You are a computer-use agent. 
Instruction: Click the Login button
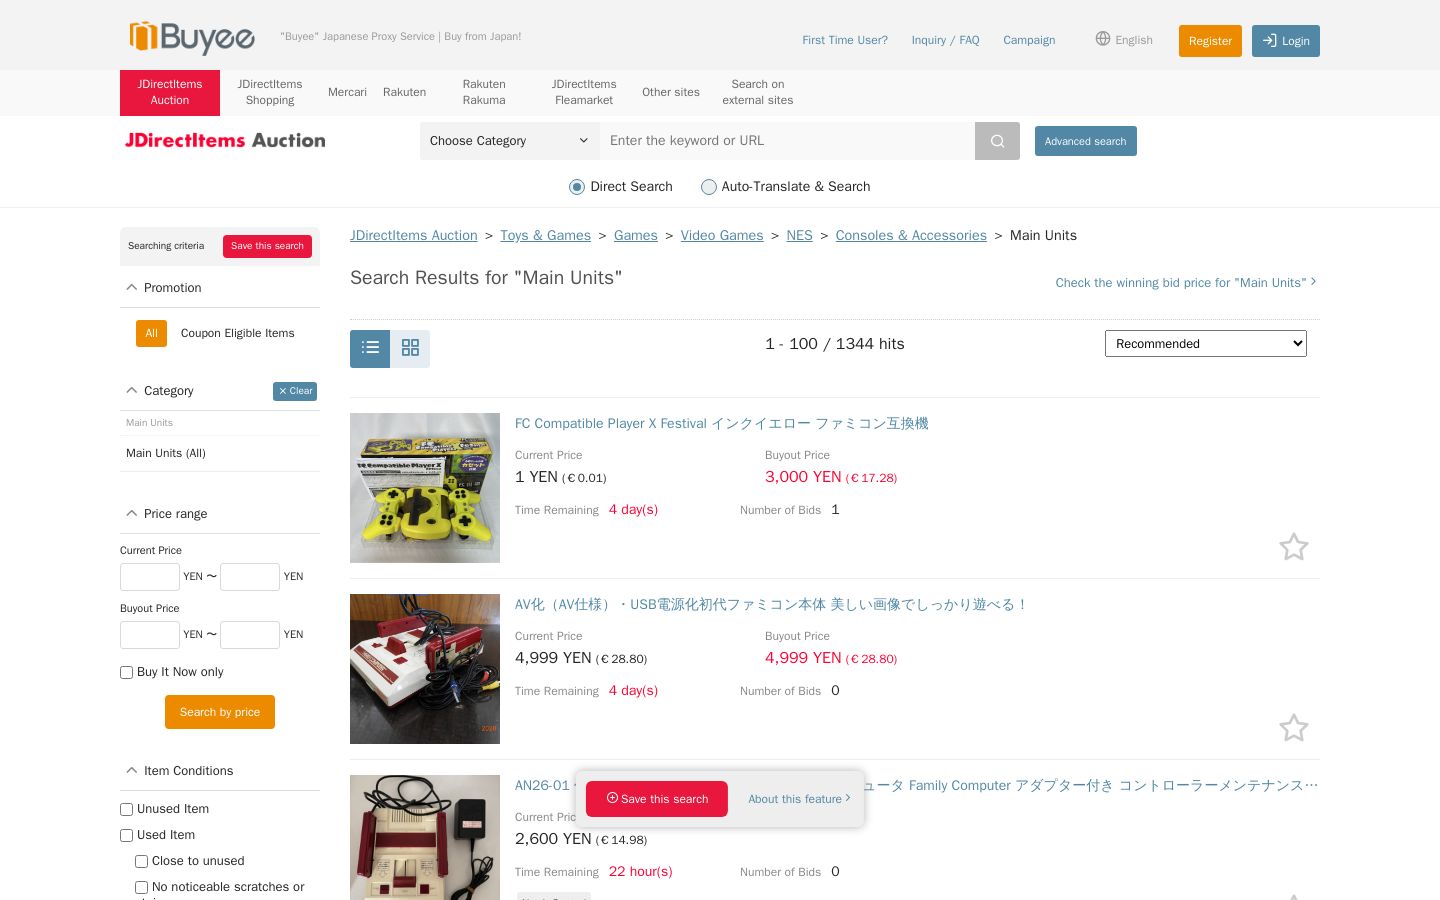coord(1286,41)
